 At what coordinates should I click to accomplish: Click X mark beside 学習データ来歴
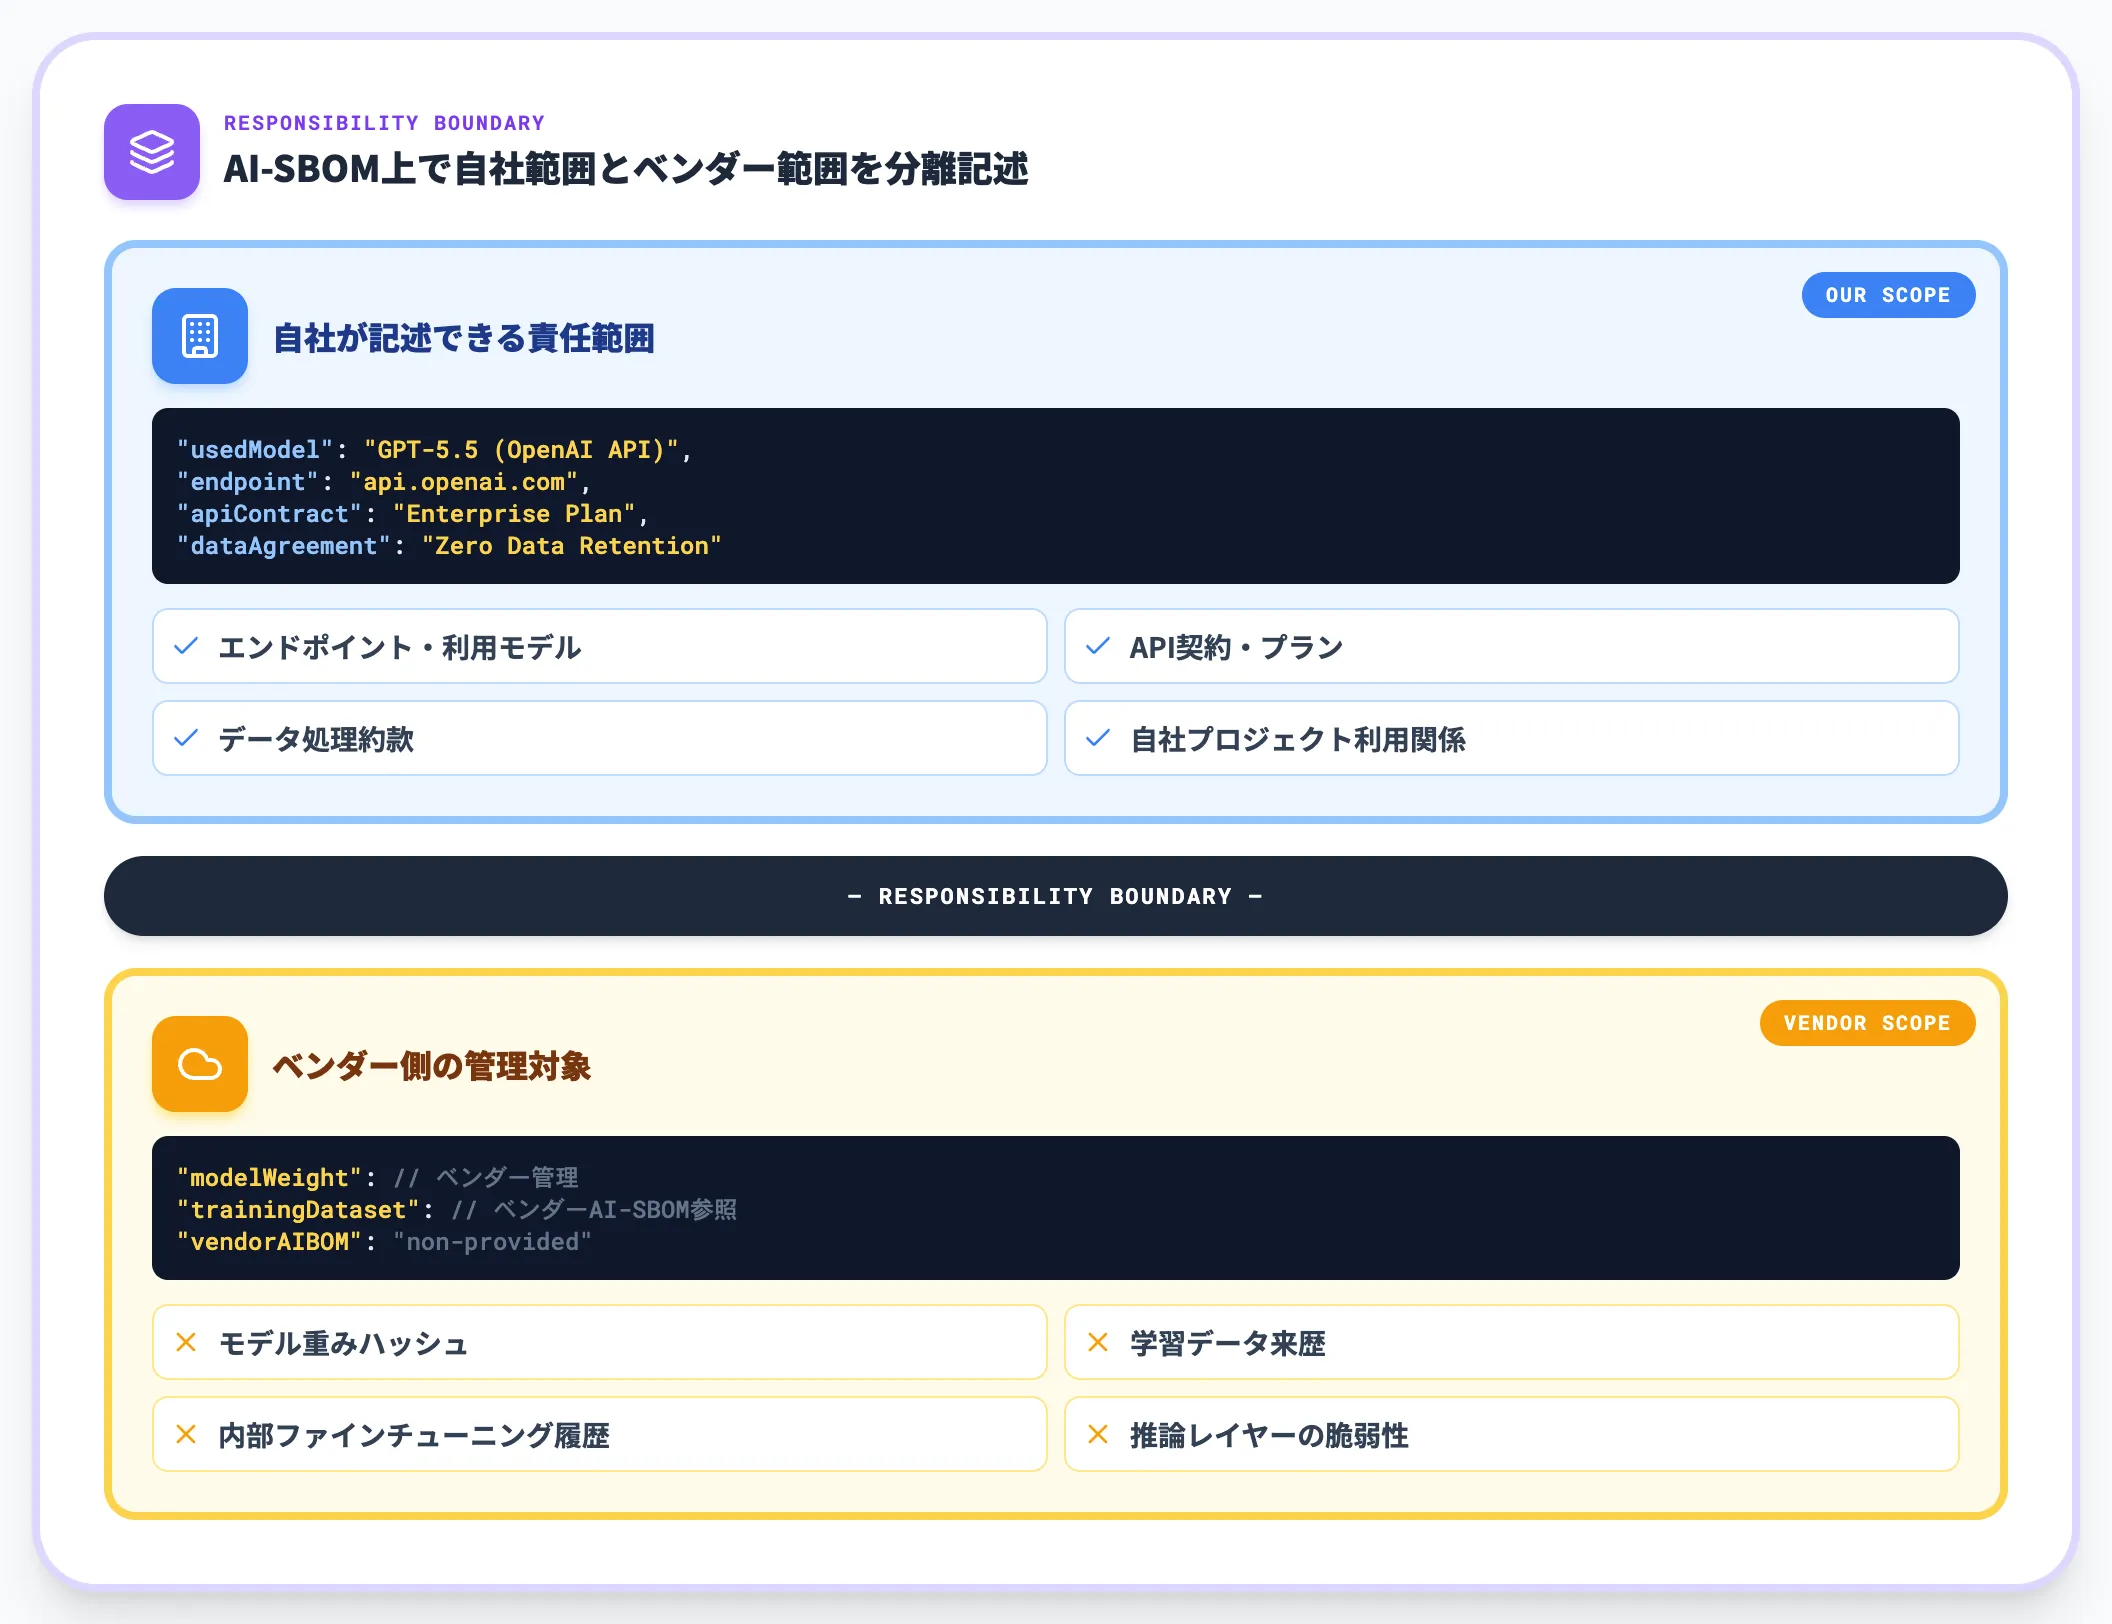(1098, 1342)
